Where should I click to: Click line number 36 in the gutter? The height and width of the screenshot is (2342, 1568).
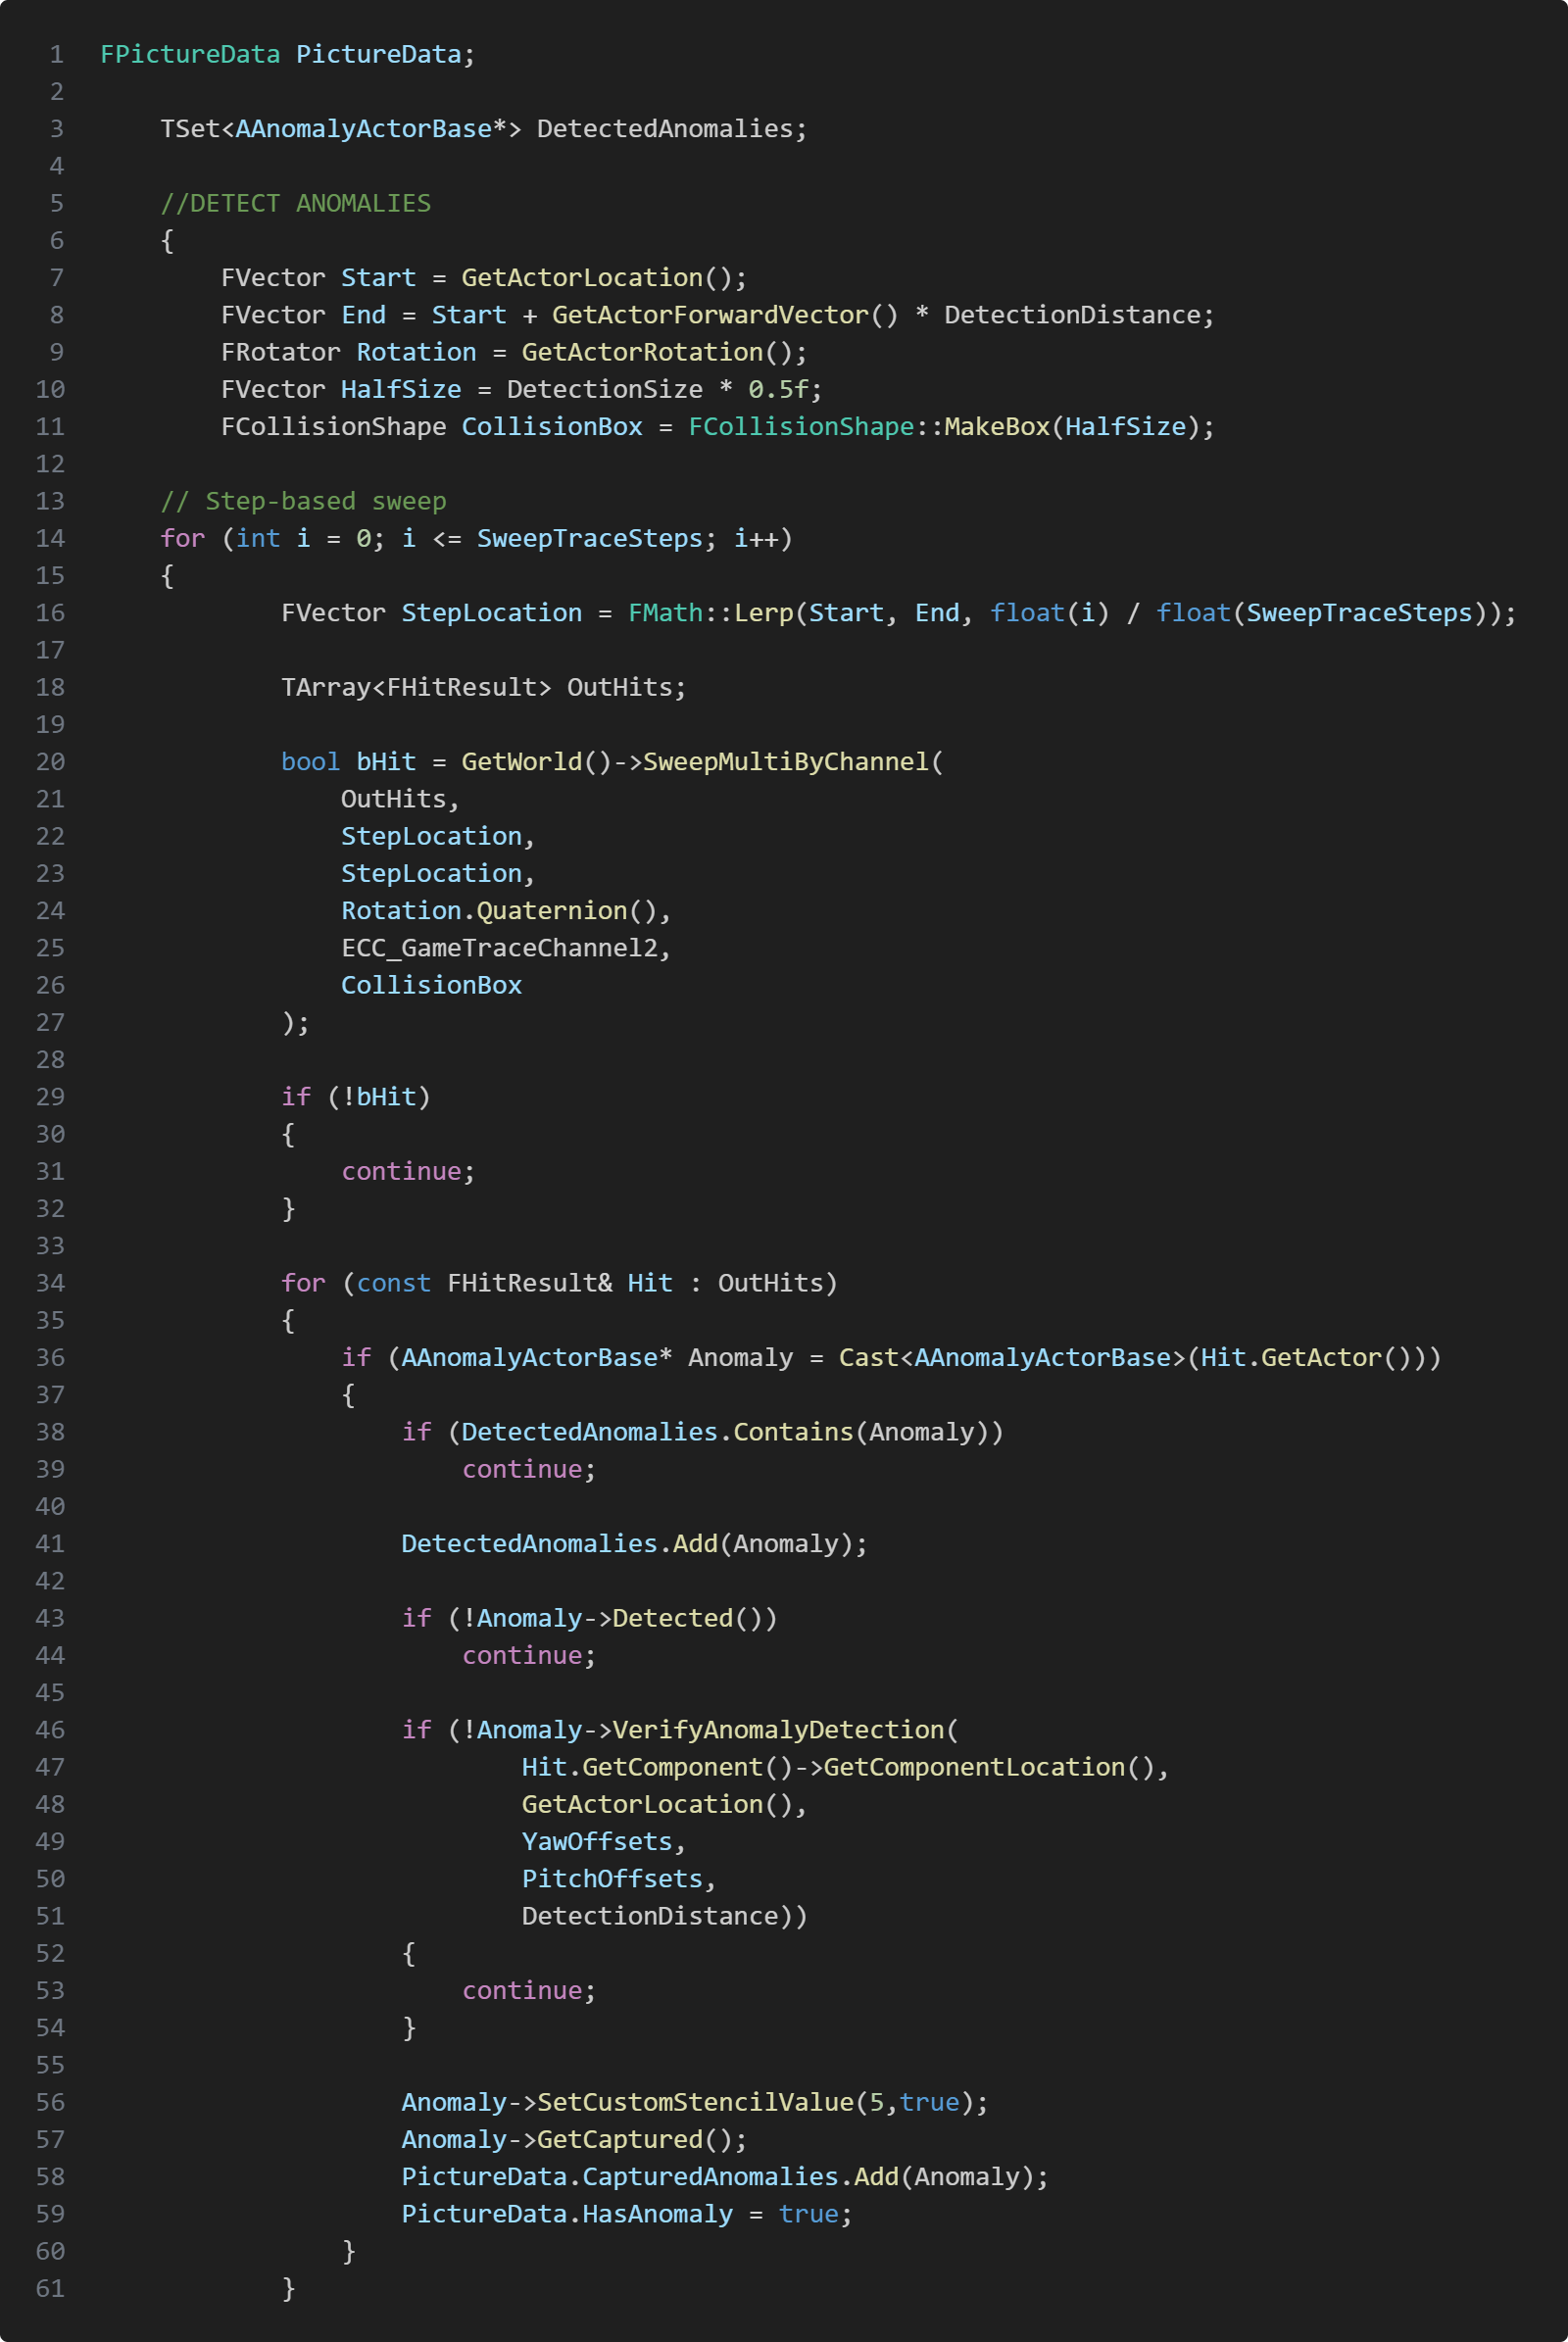click(x=50, y=1358)
